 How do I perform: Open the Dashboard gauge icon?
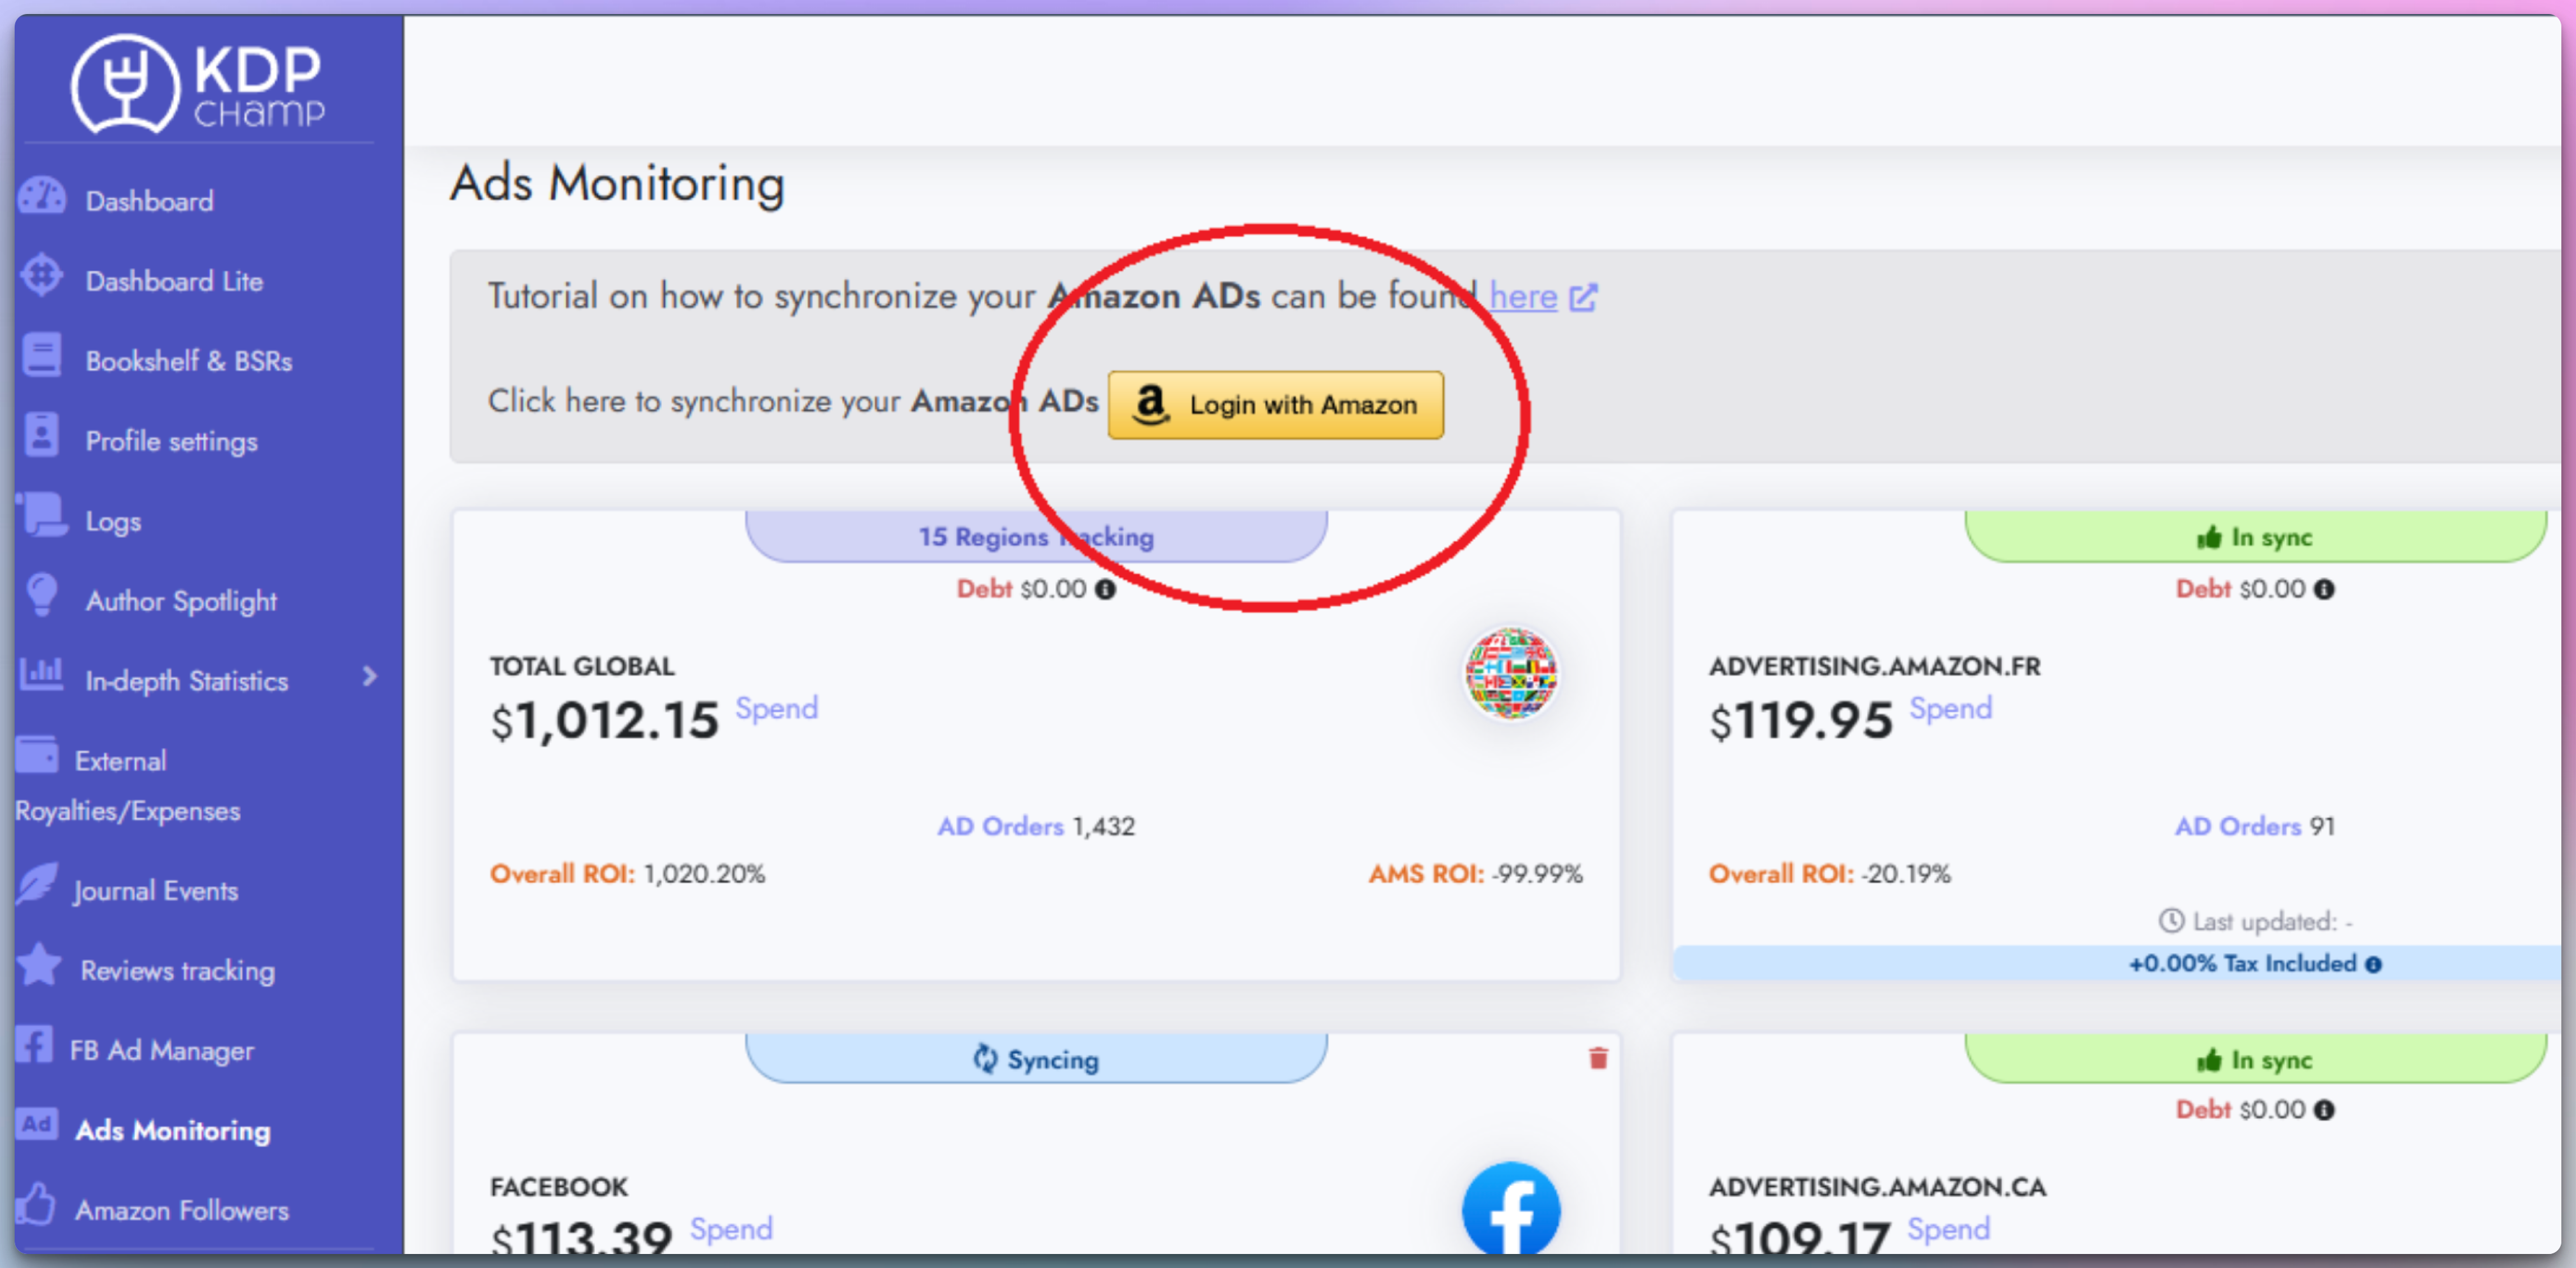(x=42, y=197)
